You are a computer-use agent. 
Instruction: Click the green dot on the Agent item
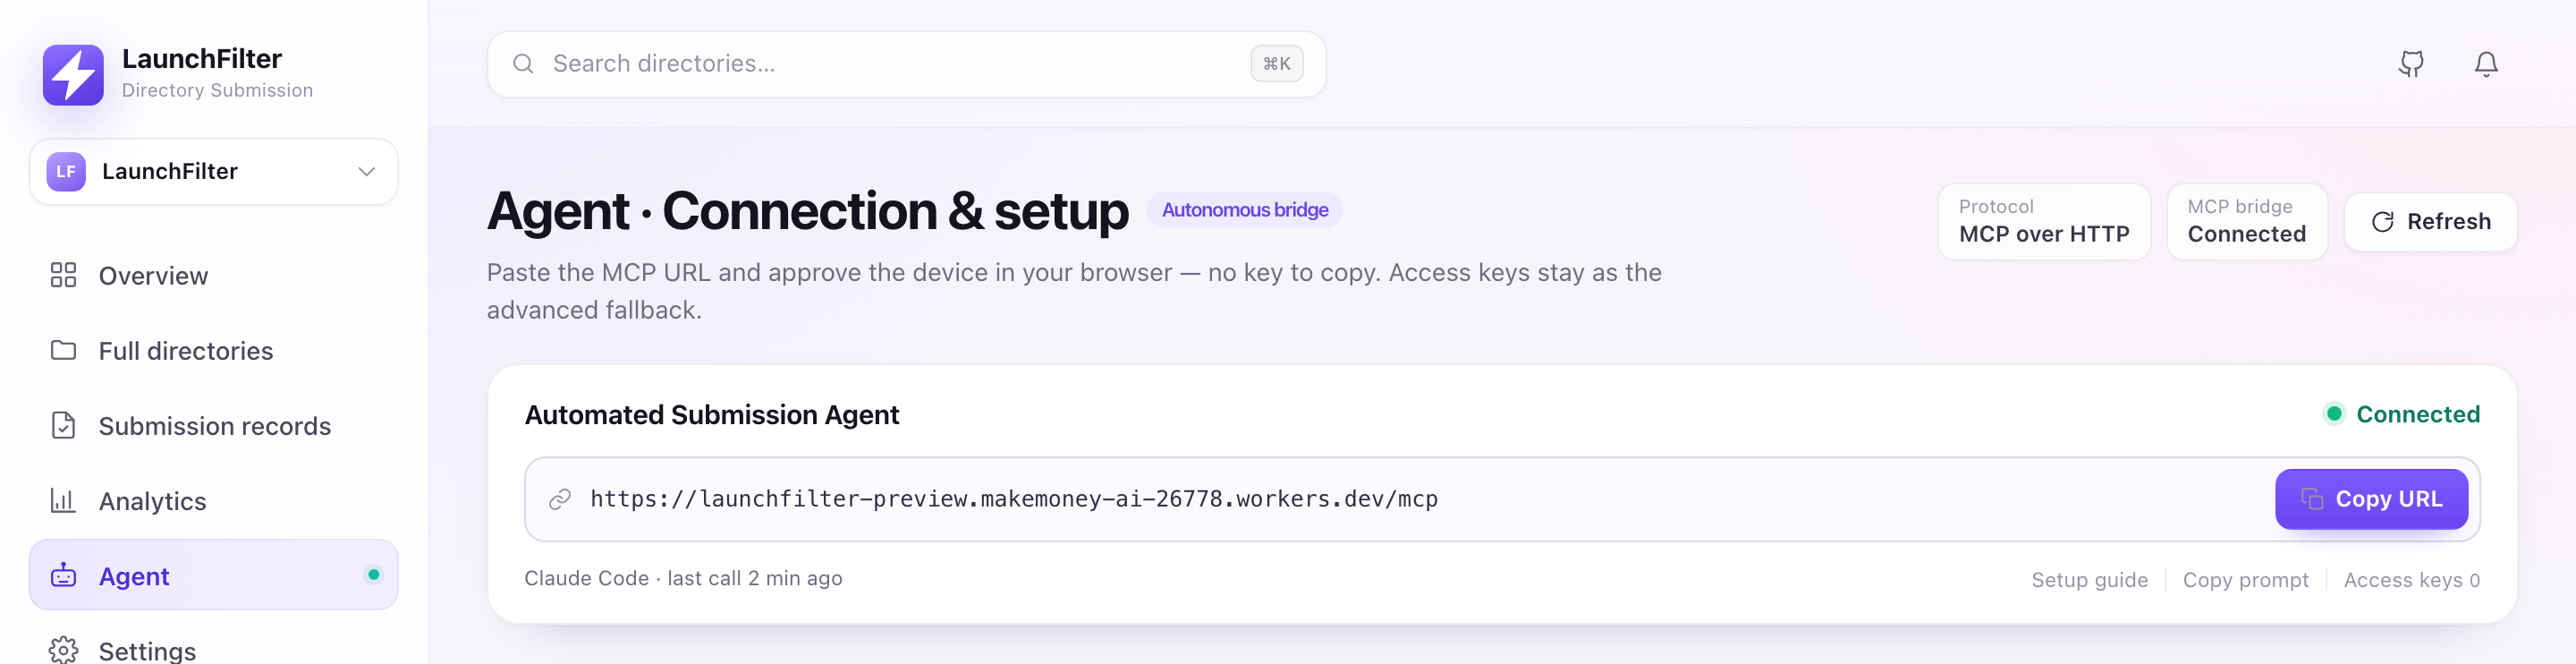[374, 575]
